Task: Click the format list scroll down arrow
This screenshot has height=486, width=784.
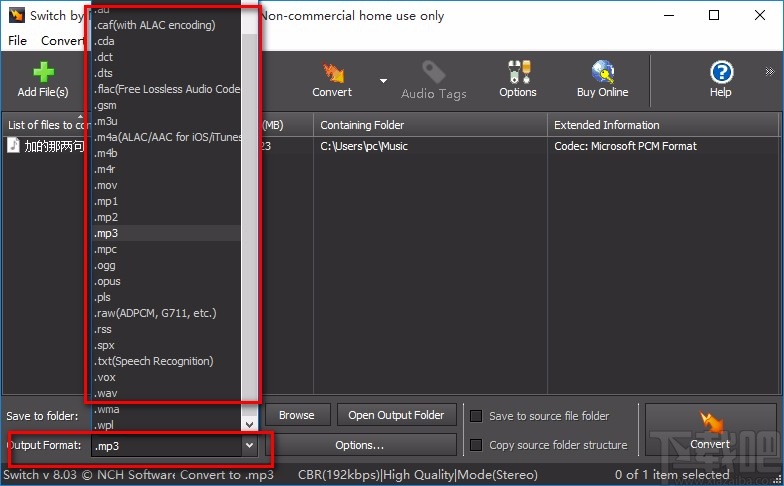Action: click(249, 424)
